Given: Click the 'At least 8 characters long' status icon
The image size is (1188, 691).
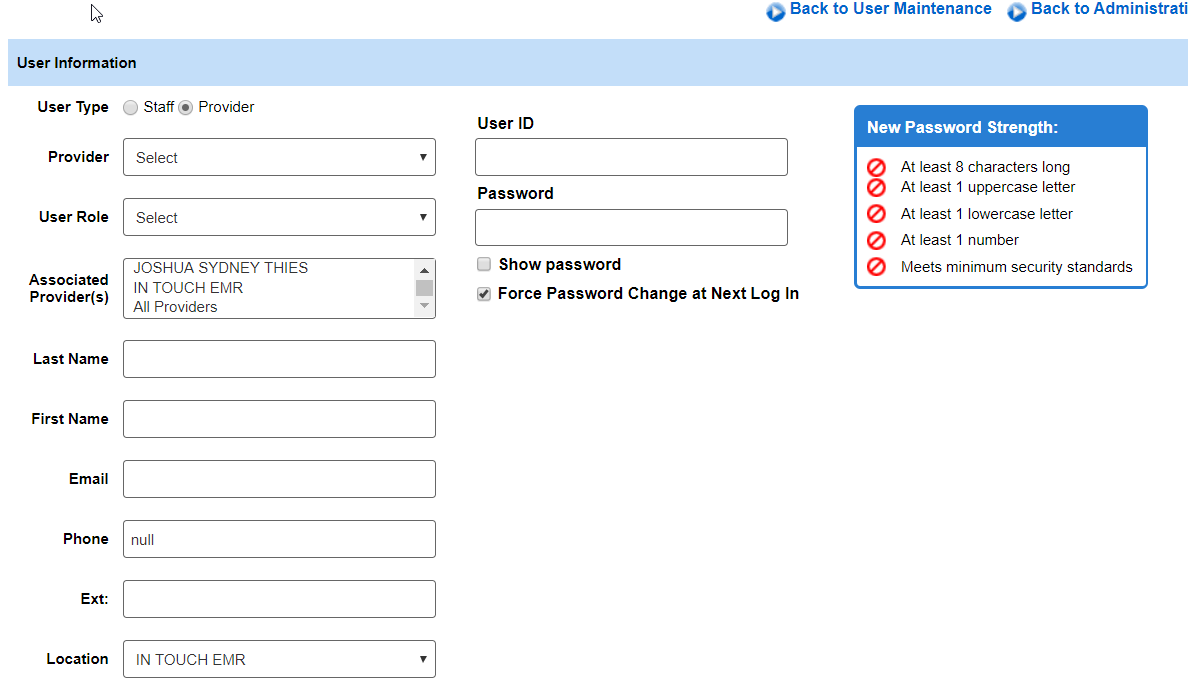Looking at the screenshot, I should [876, 168].
